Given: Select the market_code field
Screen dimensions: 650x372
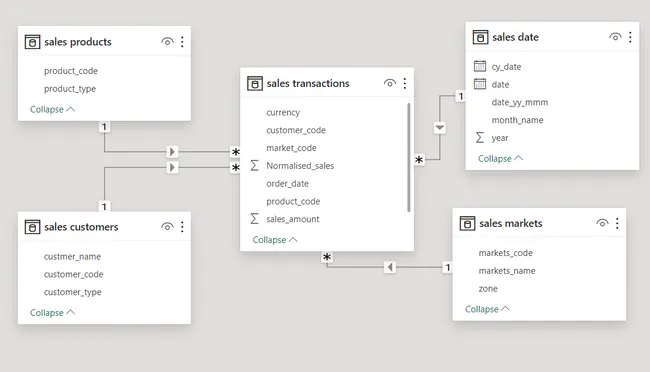Looking at the screenshot, I should coord(291,148).
